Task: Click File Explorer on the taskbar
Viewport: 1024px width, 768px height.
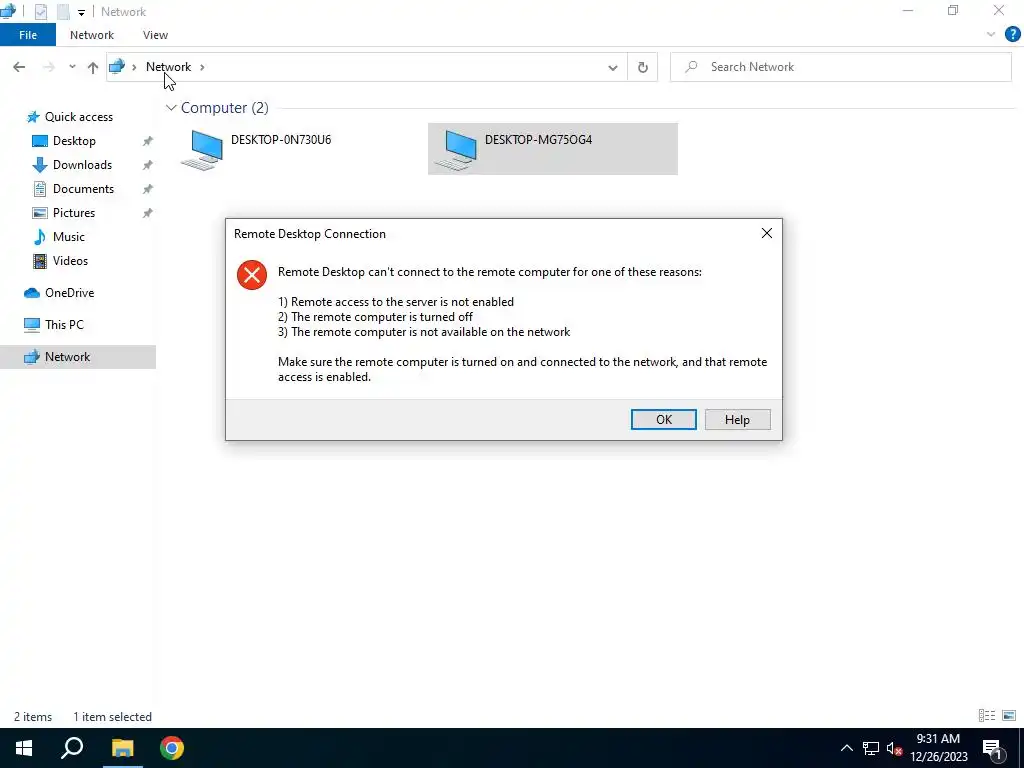Action: [x=122, y=748]
